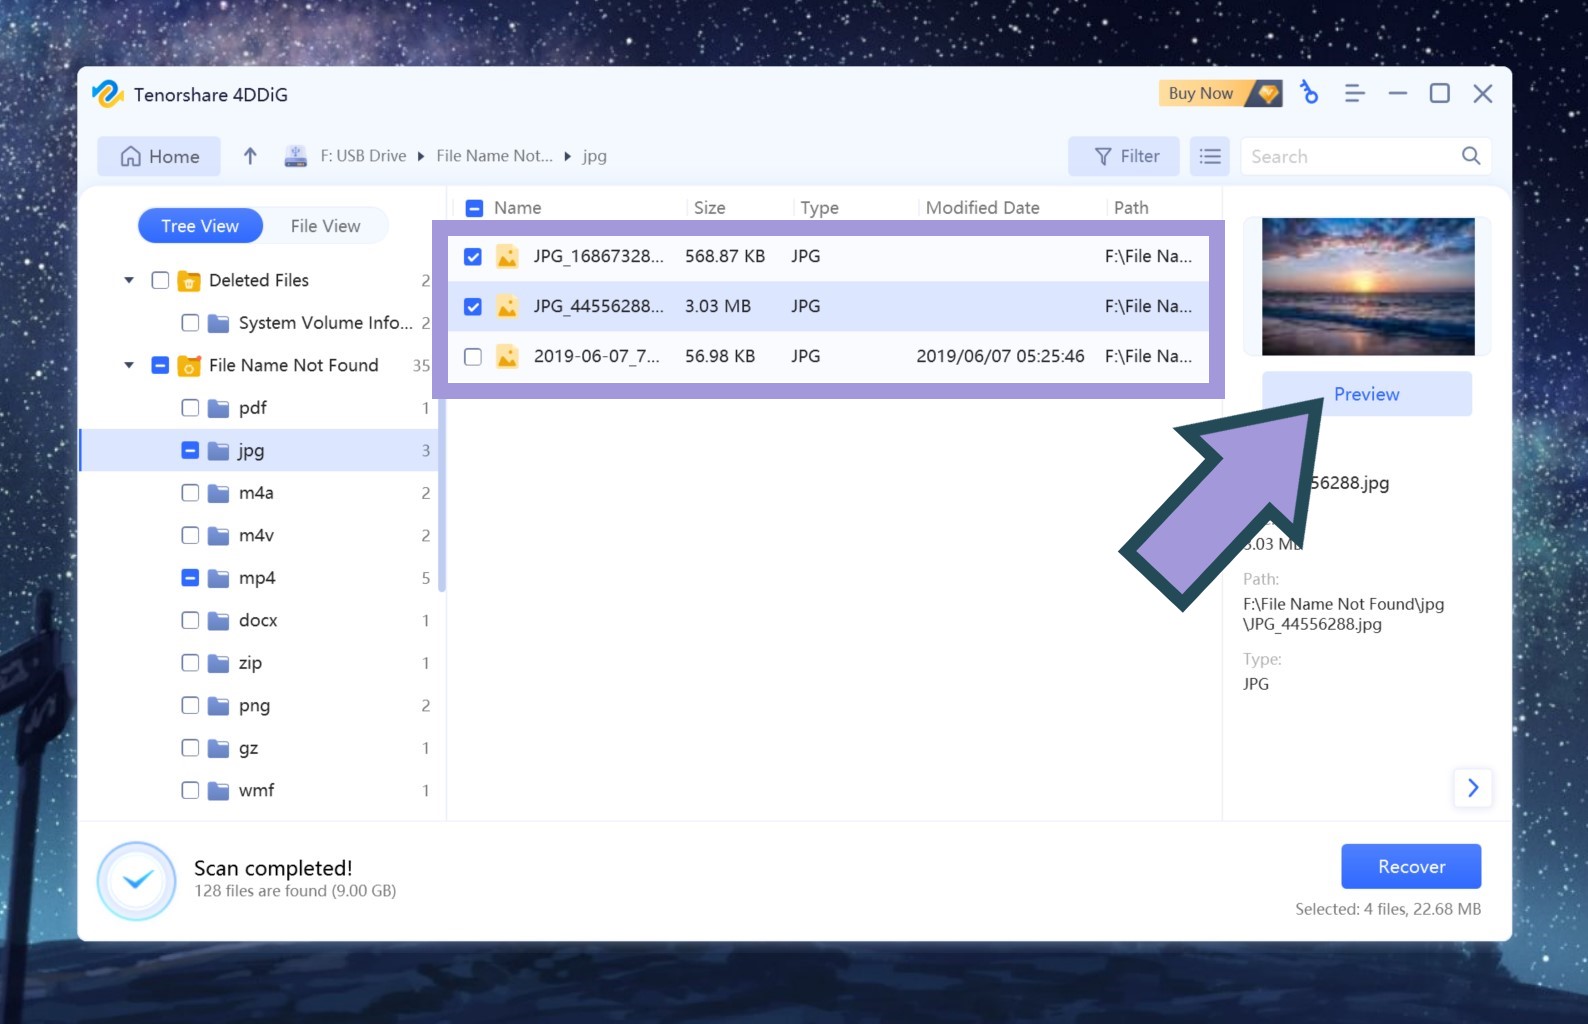Open the Filter options
The height and width of the screenshot is (1024, 1588).
tap(1125, 156)
